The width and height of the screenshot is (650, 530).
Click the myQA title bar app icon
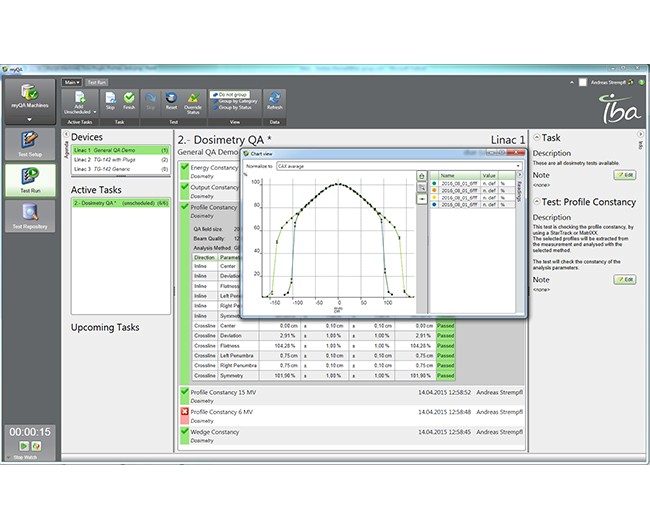tap(5, 69)
